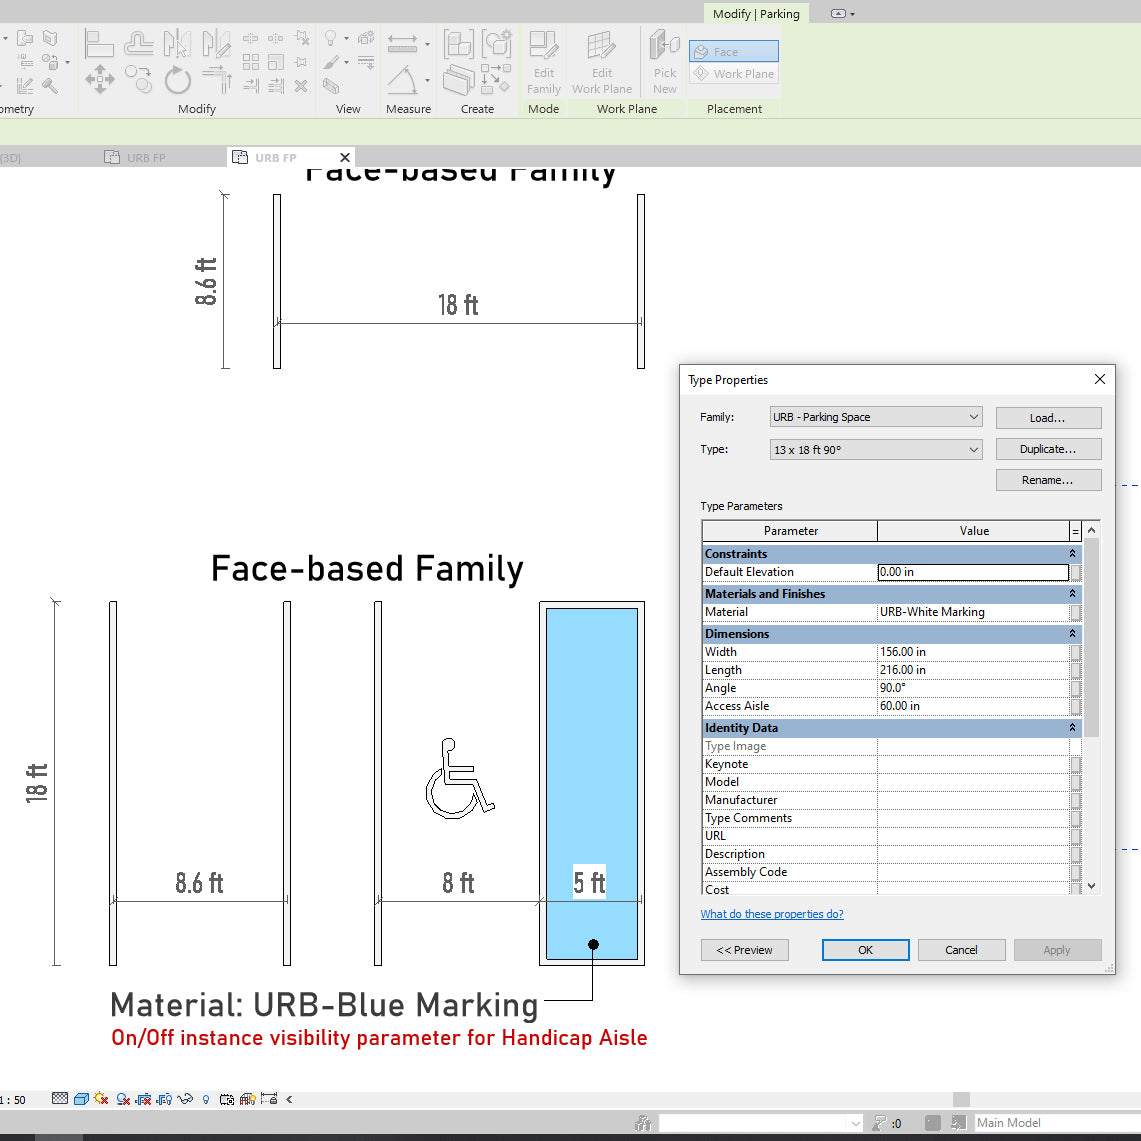Open the 'What do these properties do?' link
The image size is (1141, 1141).
click(772, 914)
